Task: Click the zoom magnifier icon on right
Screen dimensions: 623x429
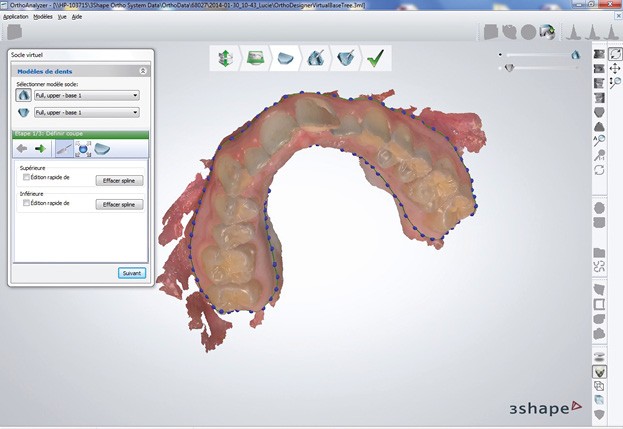Action: click(x=614, y=82)
